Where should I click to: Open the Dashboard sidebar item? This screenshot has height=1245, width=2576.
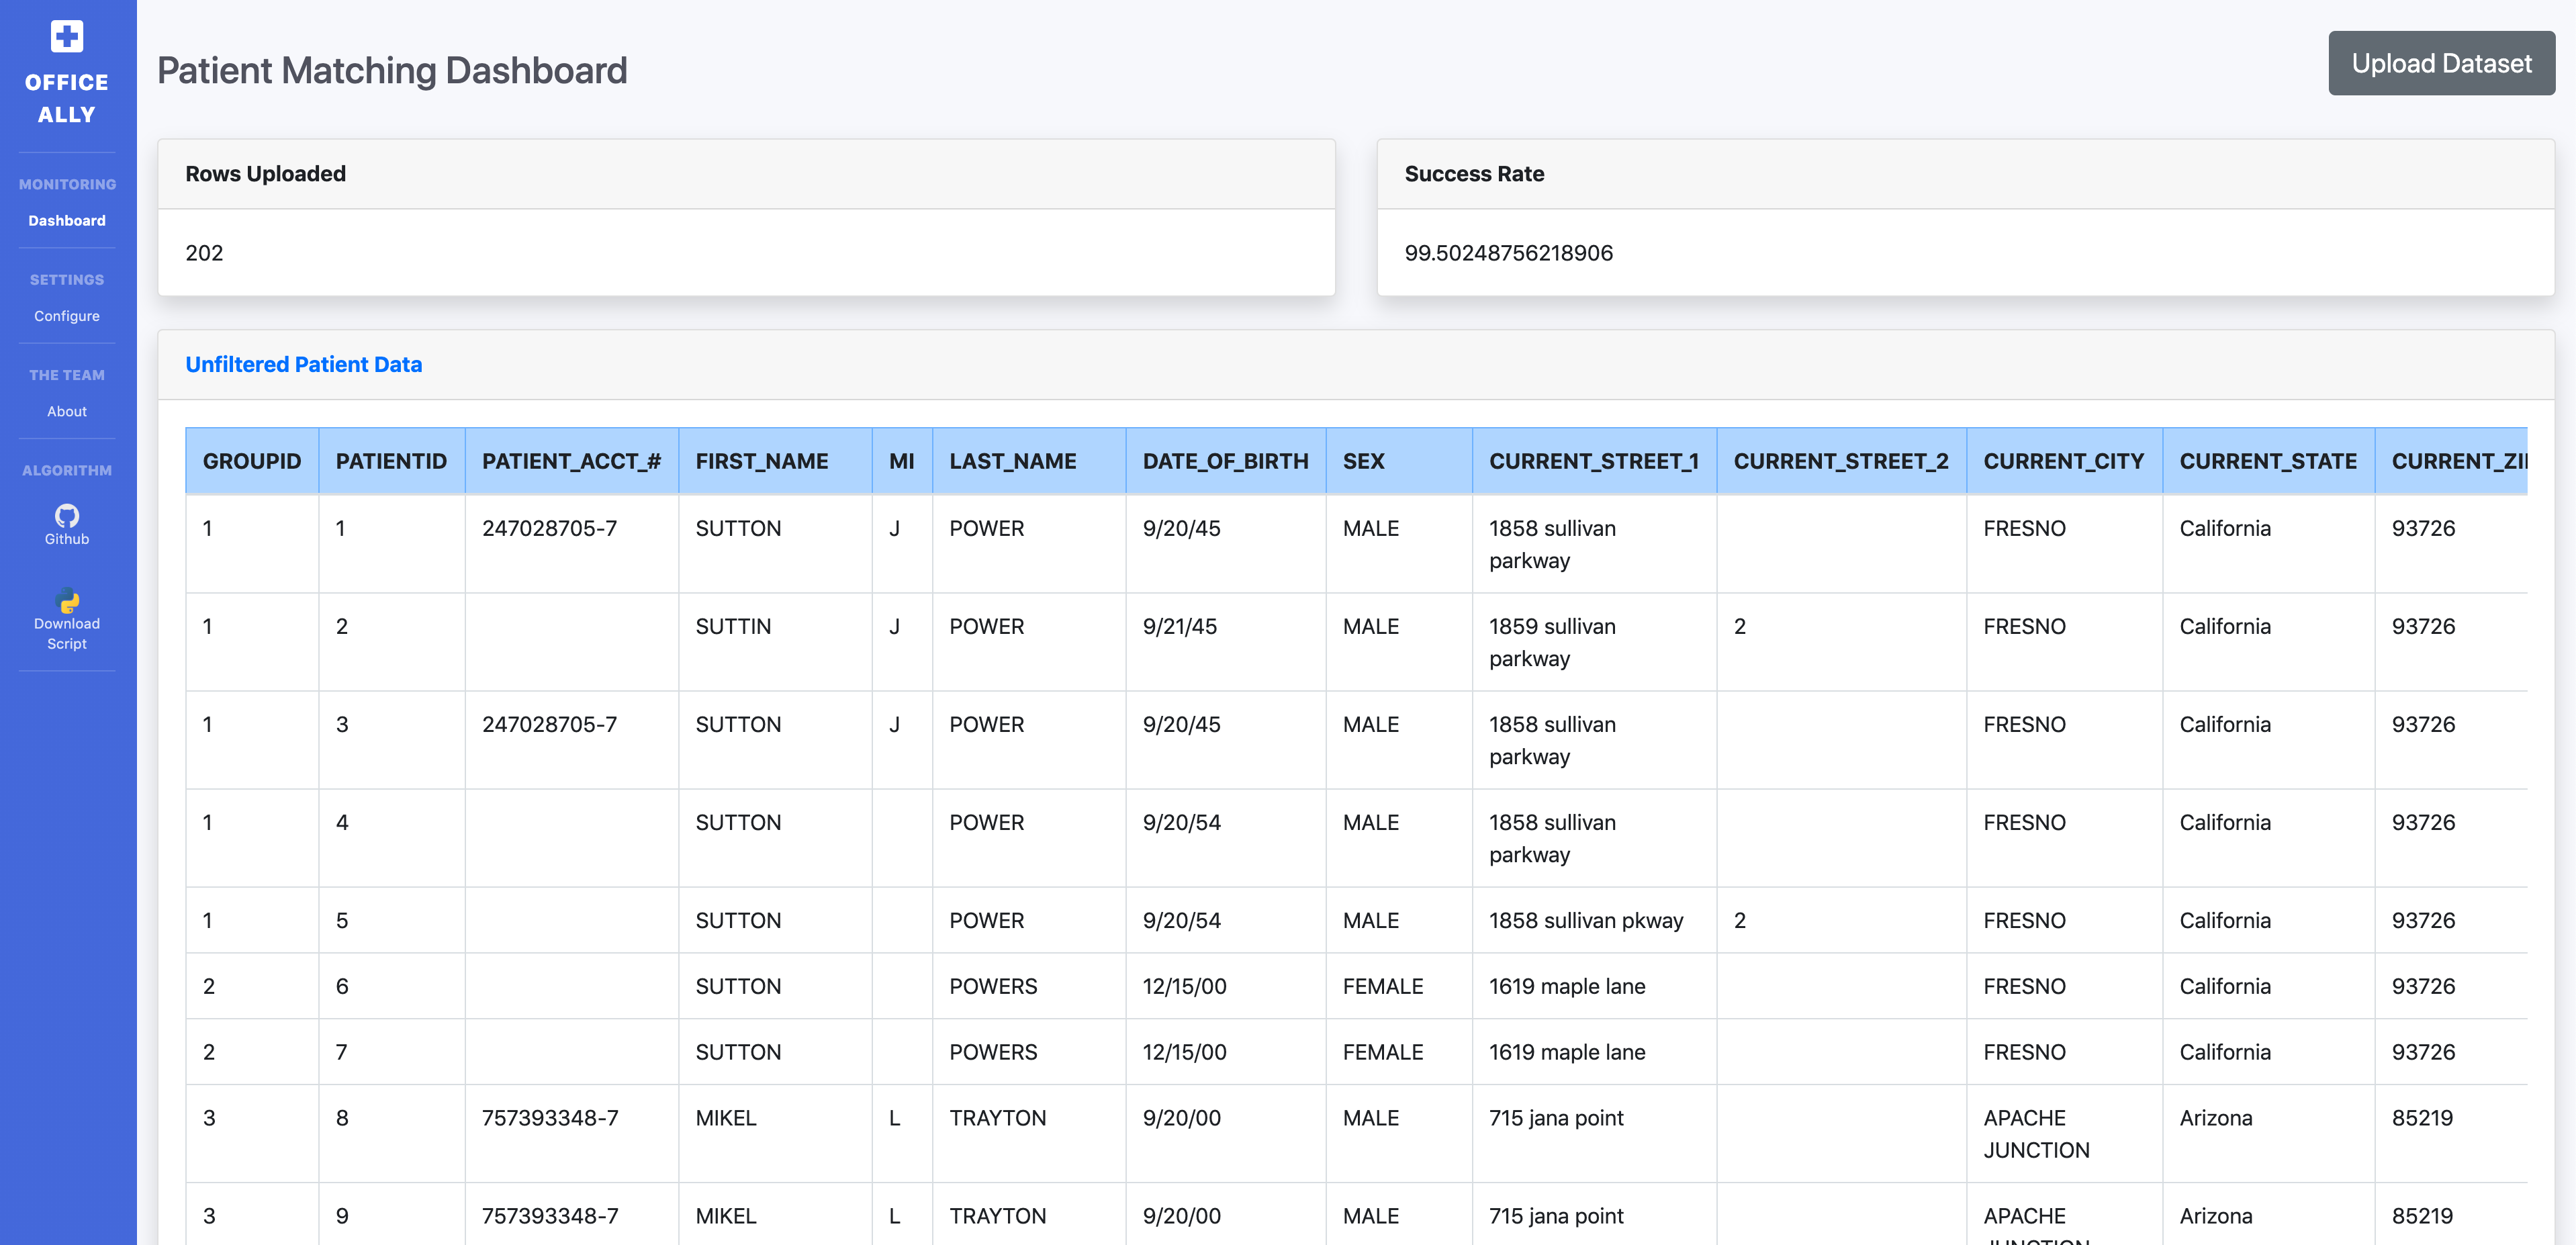[67, 220]
